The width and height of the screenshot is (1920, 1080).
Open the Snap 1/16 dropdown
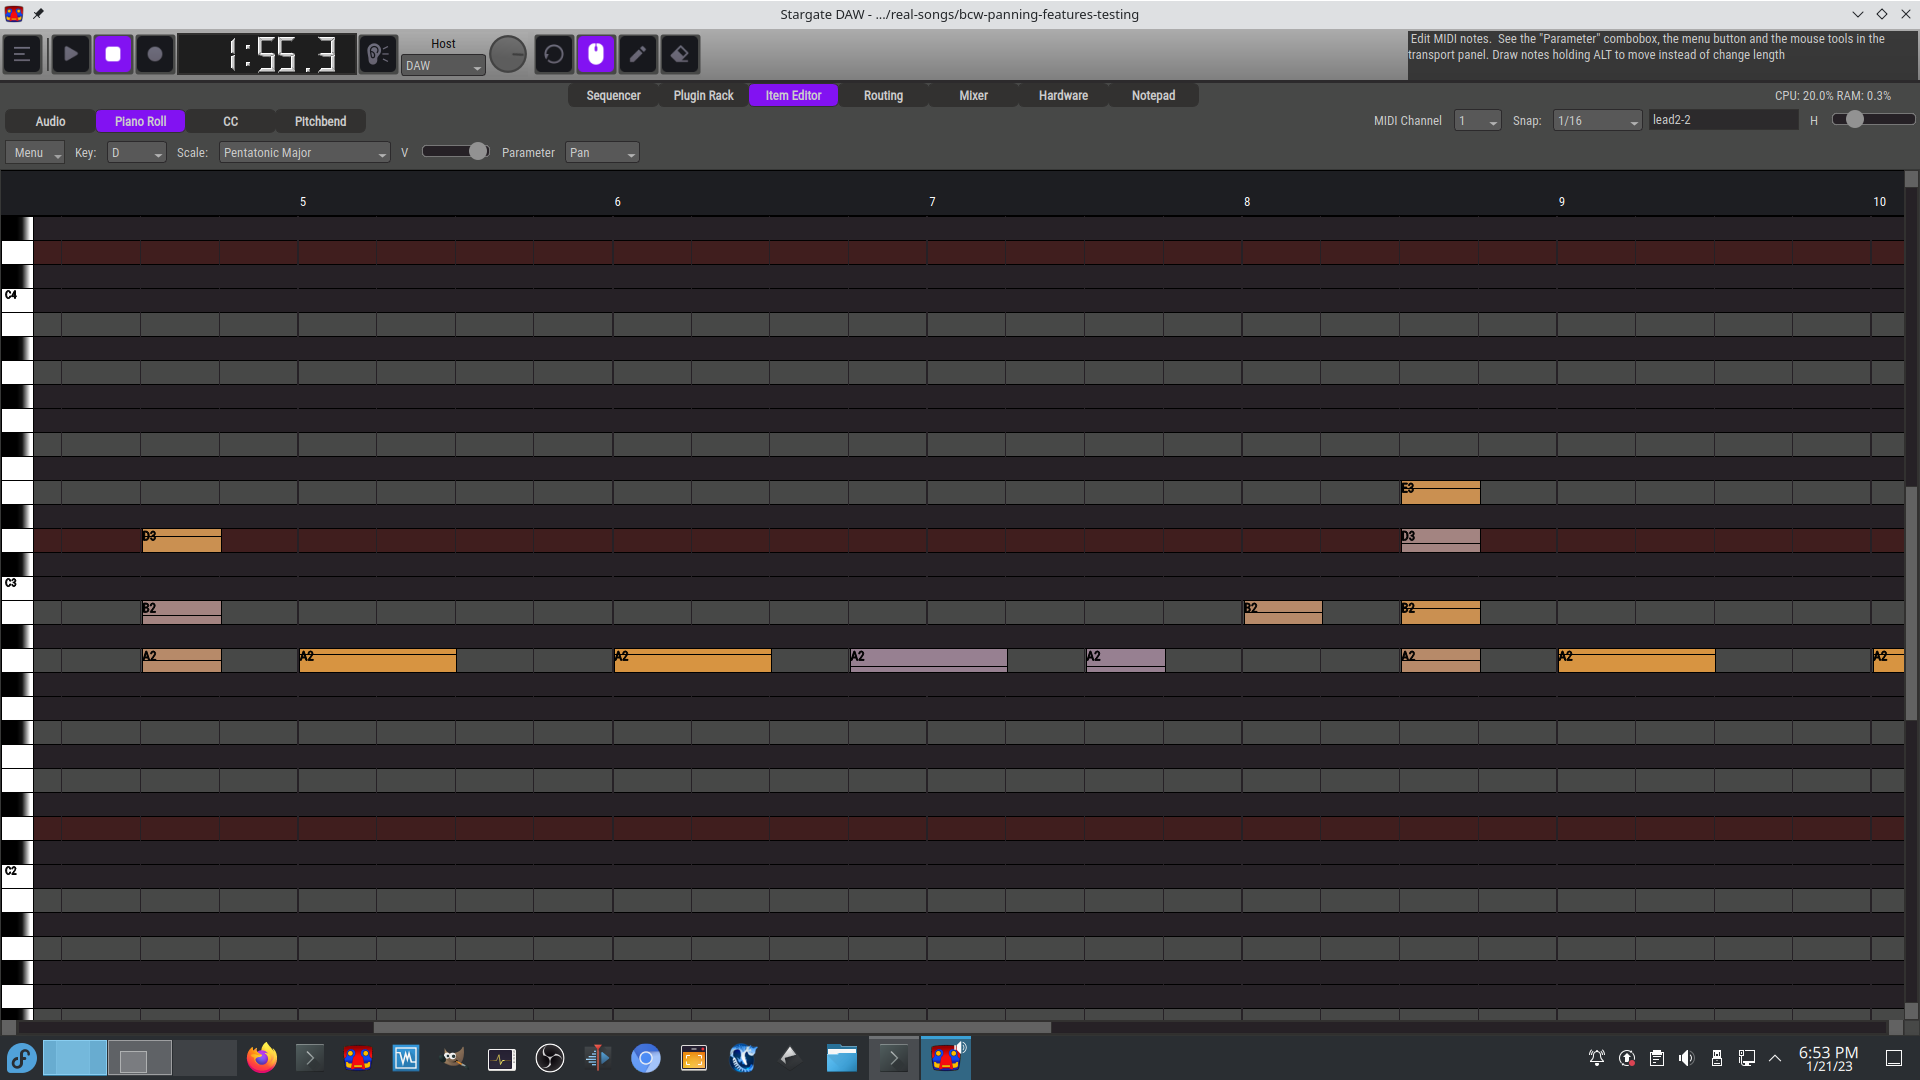click(1597, 121)
